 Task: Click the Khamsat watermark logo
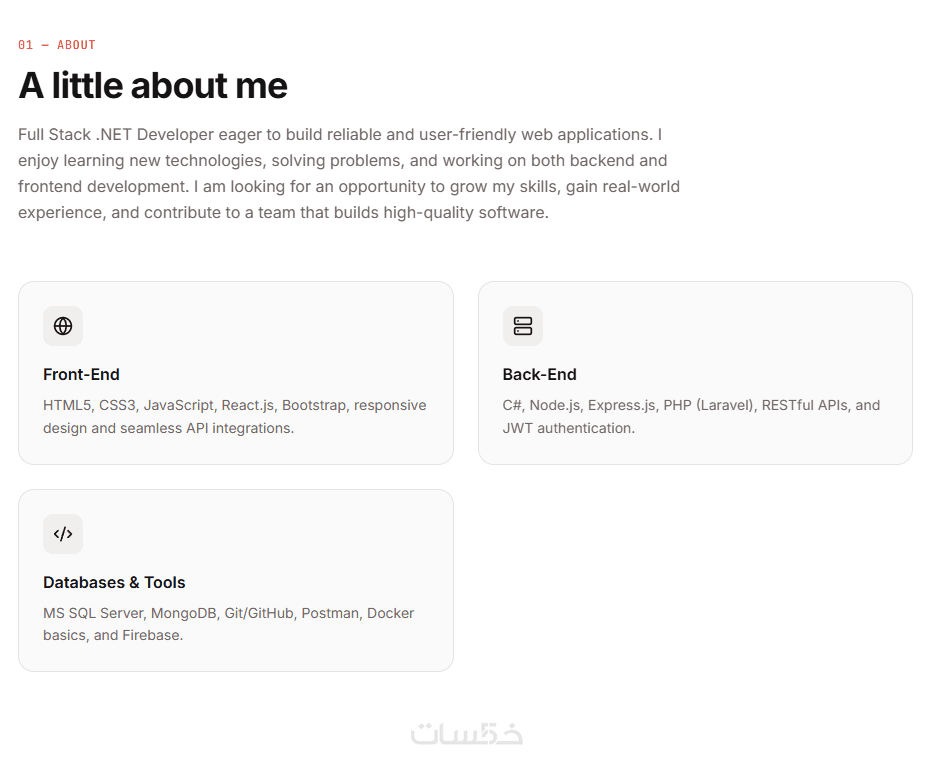(467, 733)
